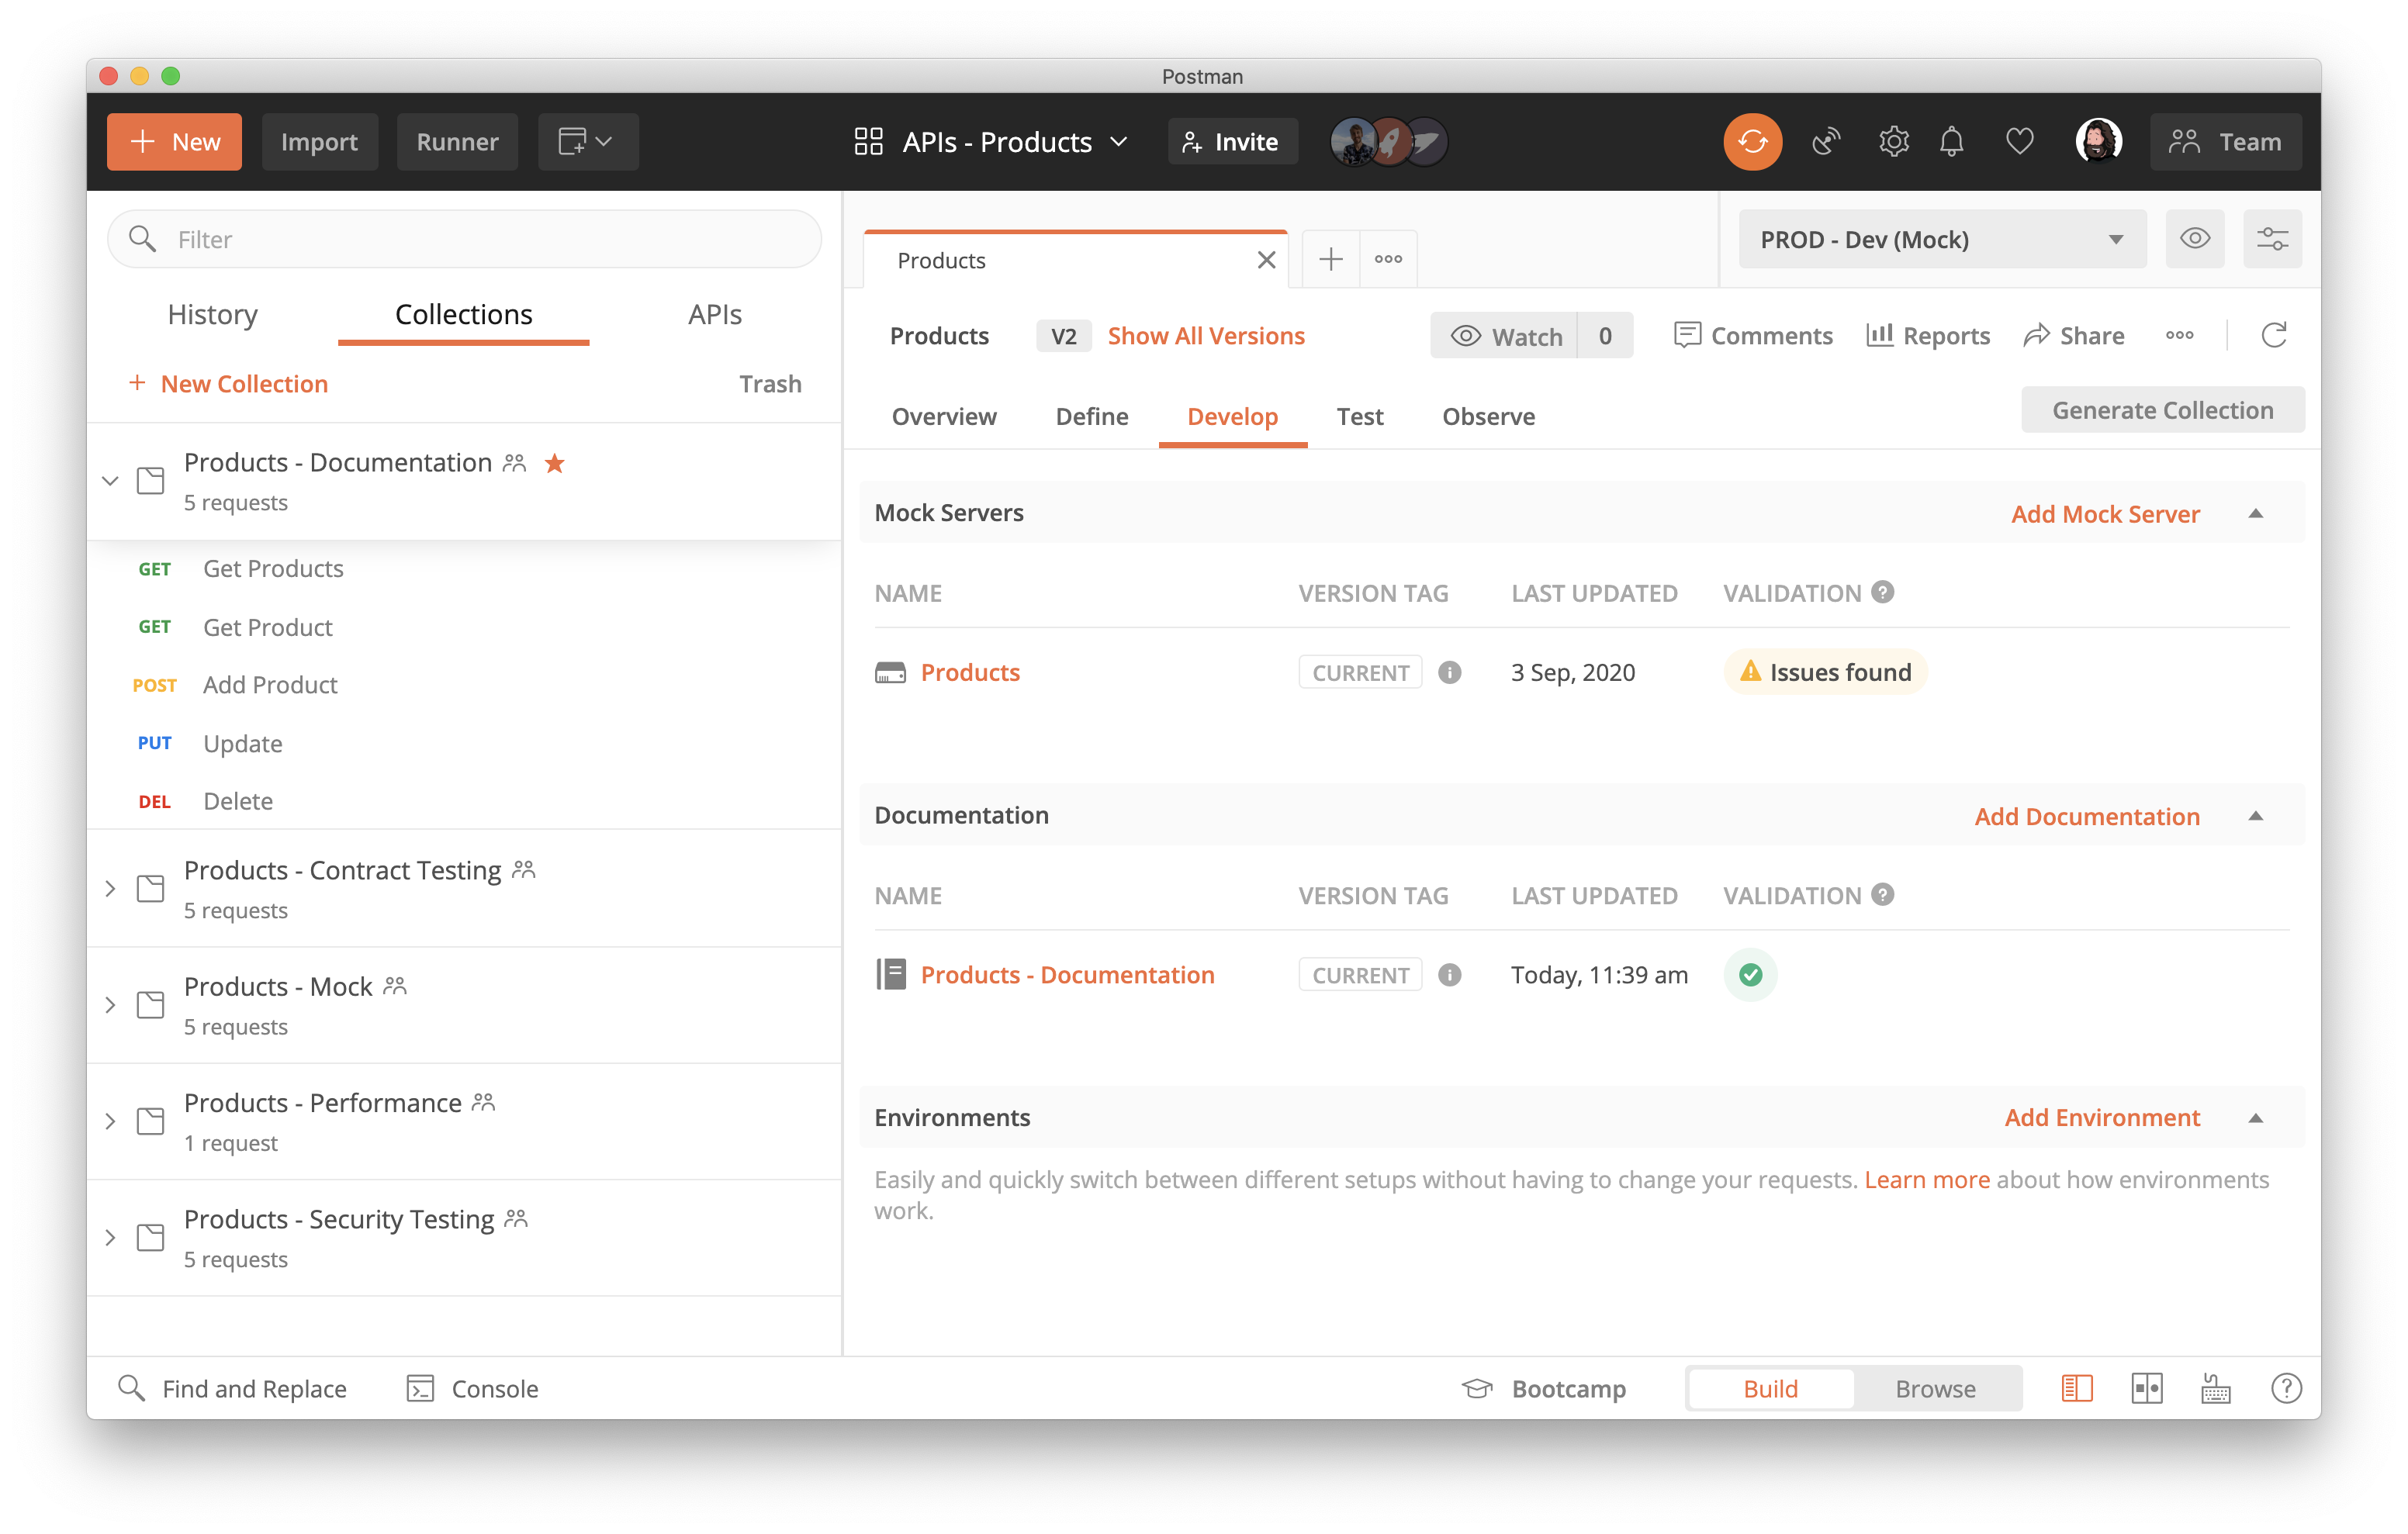
Task: Toggle sidebar visibility icon in status bar
Action: (2076, 1388)
